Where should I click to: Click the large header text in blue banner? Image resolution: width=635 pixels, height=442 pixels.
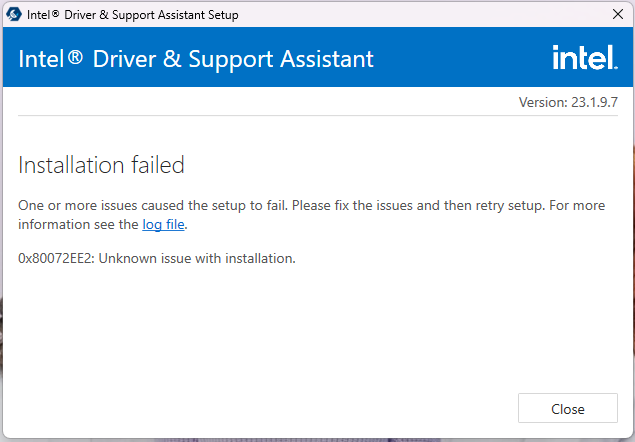pyautogui.click(x=196, y=59)
